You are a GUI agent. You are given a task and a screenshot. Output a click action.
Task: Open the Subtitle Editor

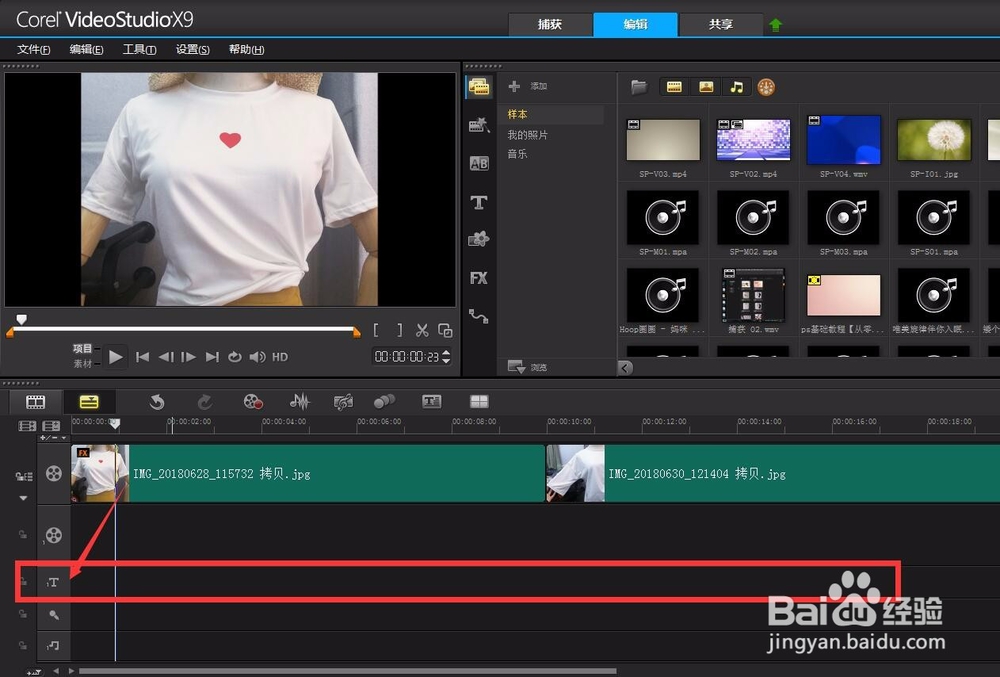tap(432, 402)
